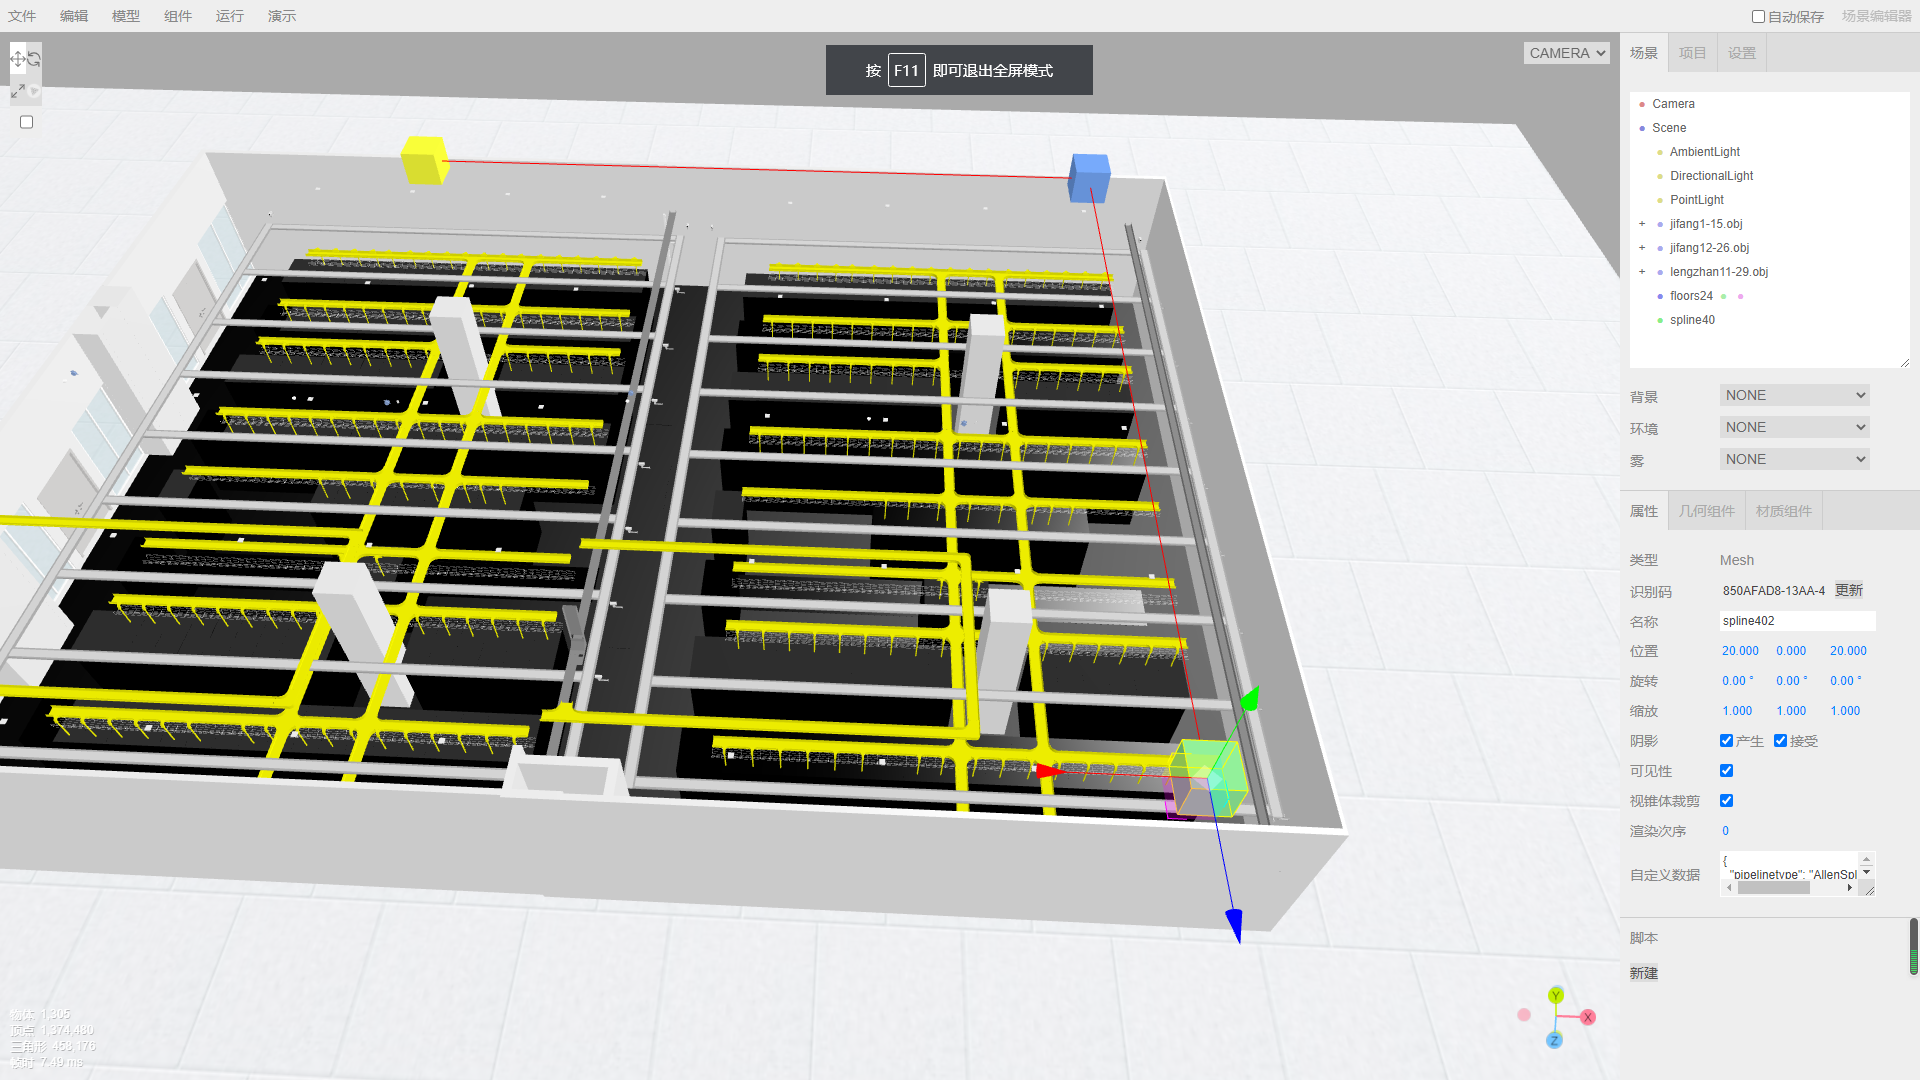Select the translate (move) gizmo tool
The height and width of the screenshot is (1080, 1920).
point(17,59)
